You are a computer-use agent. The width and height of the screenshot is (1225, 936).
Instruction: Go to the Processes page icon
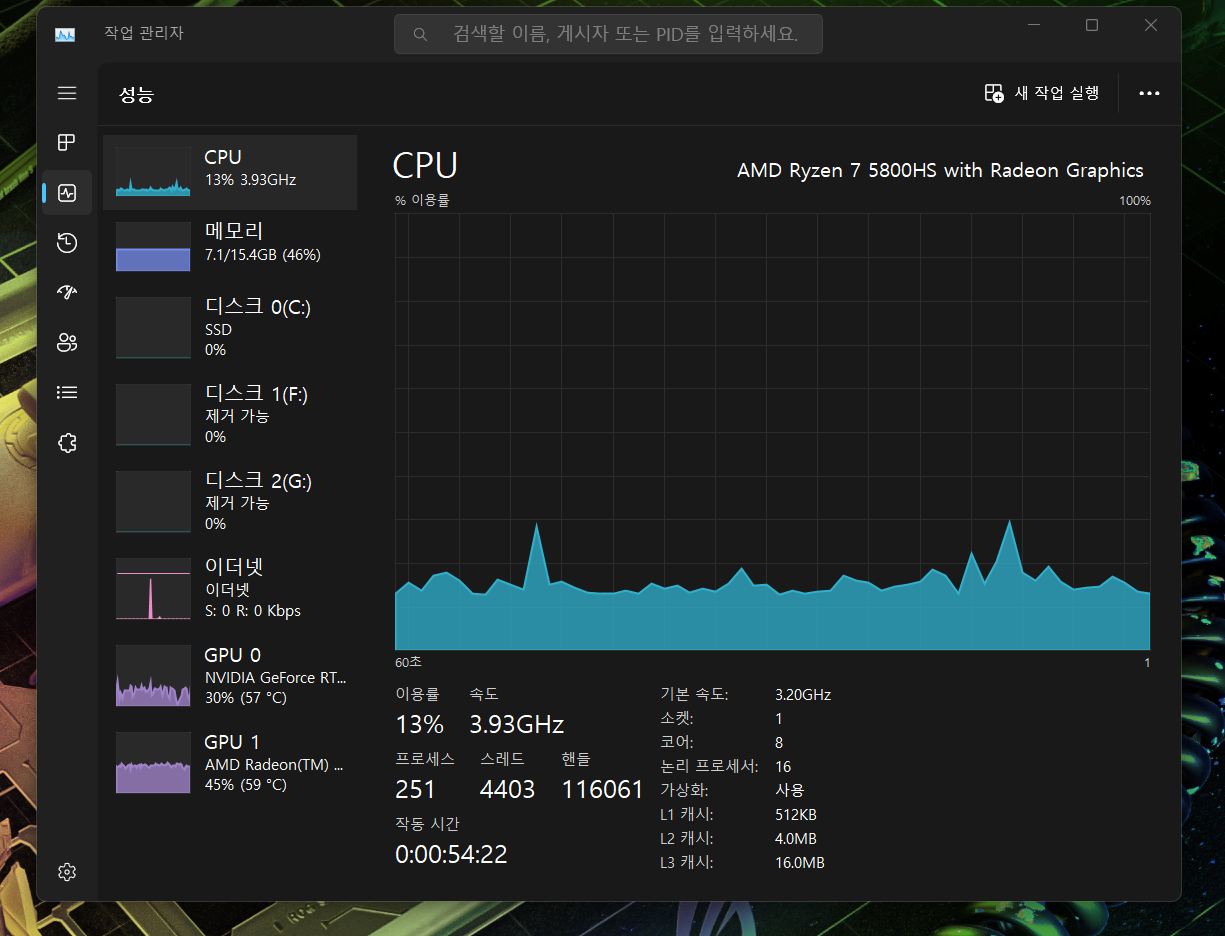[67, 143]
